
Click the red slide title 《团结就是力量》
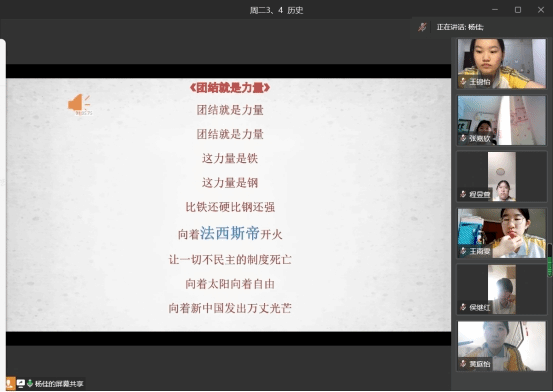[230, 88]
